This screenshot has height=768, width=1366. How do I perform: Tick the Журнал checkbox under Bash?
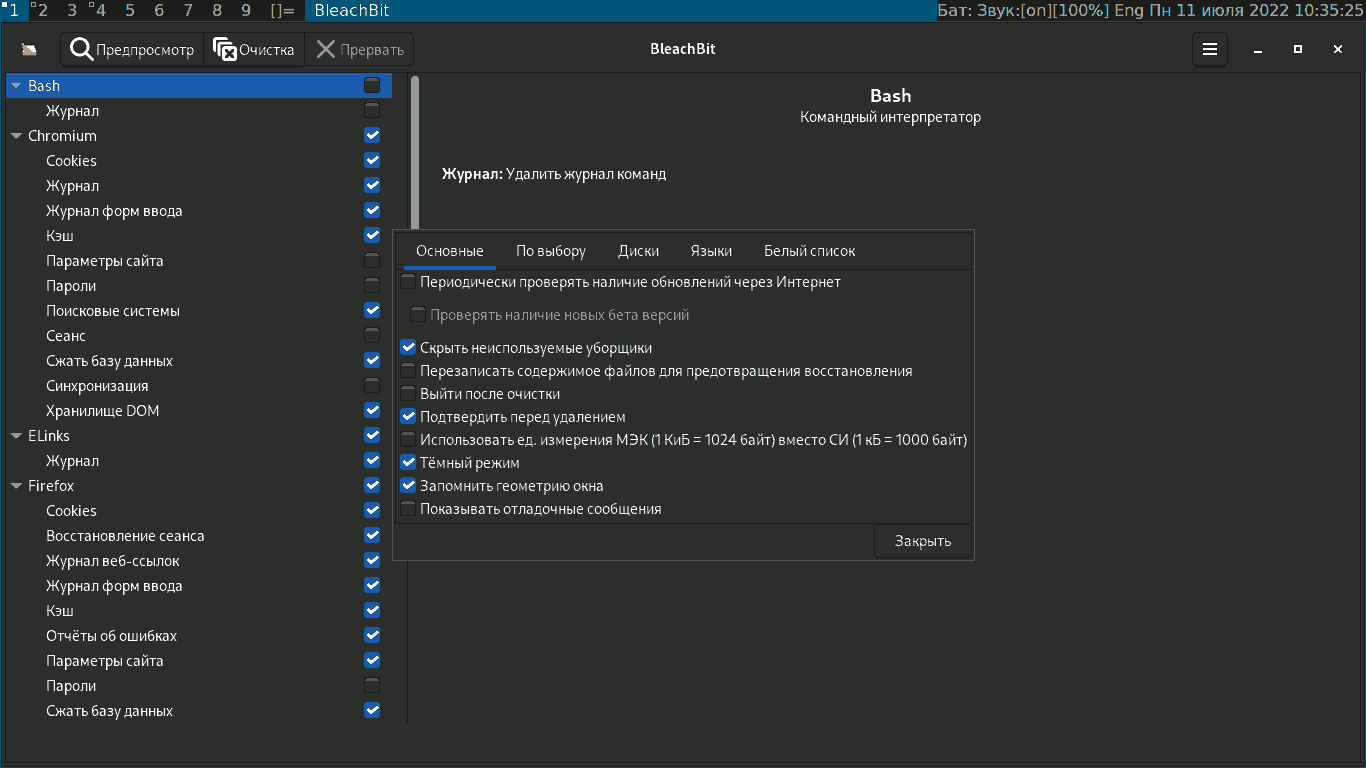372,111
